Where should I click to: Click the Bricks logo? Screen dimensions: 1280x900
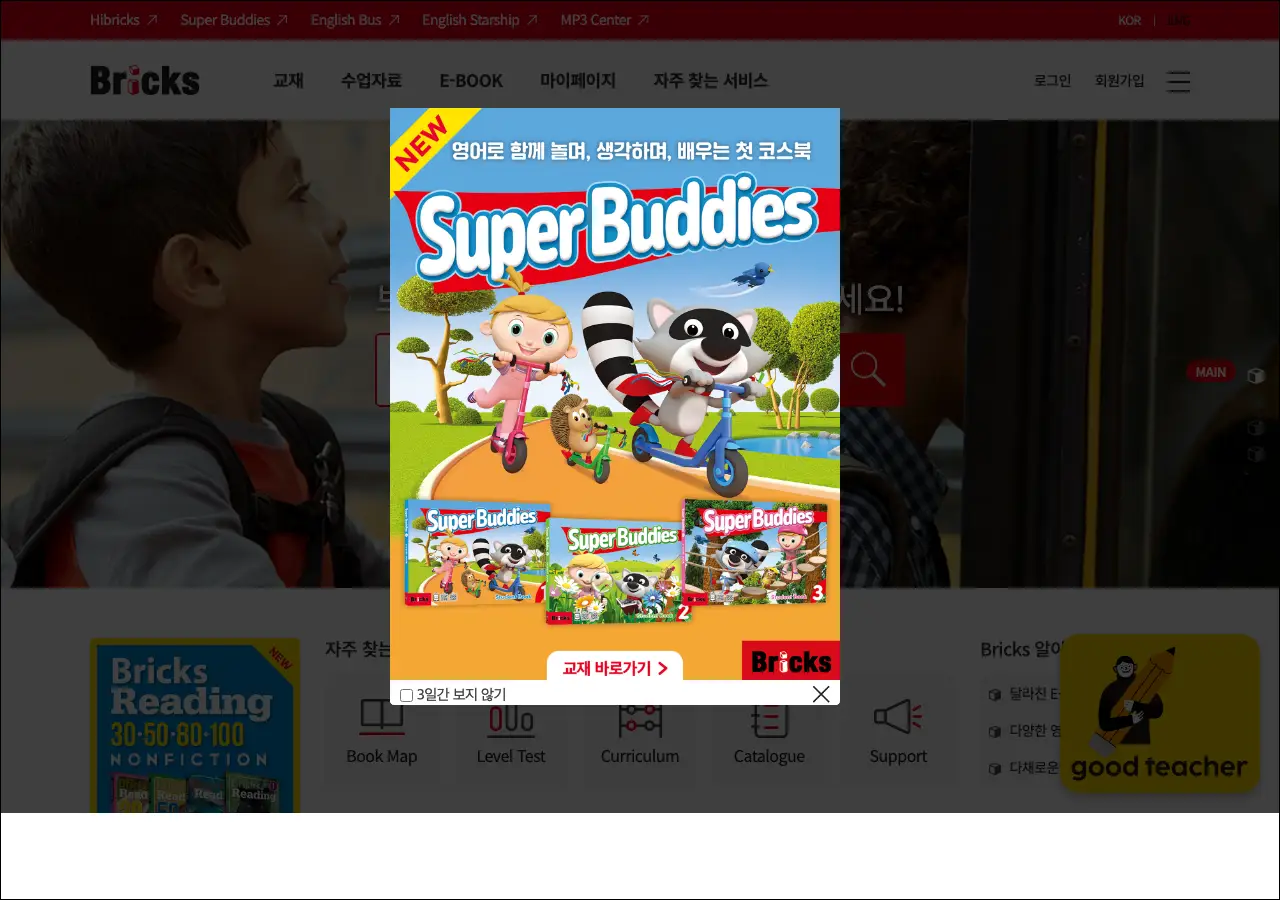click(145, 80)
